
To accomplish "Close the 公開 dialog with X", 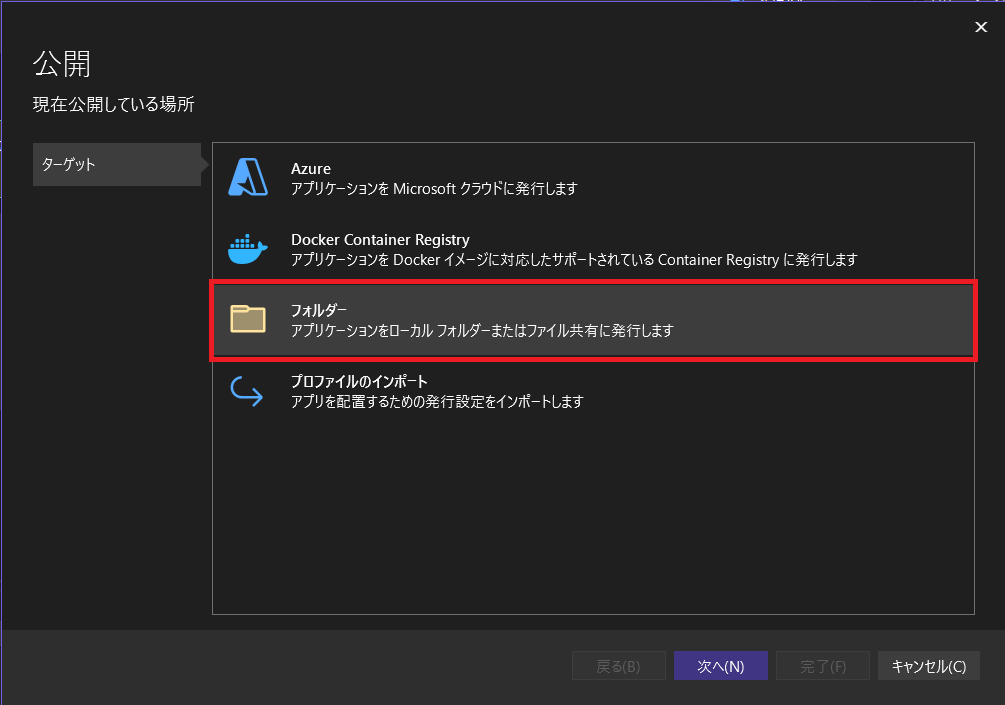I will click(981, 27).
